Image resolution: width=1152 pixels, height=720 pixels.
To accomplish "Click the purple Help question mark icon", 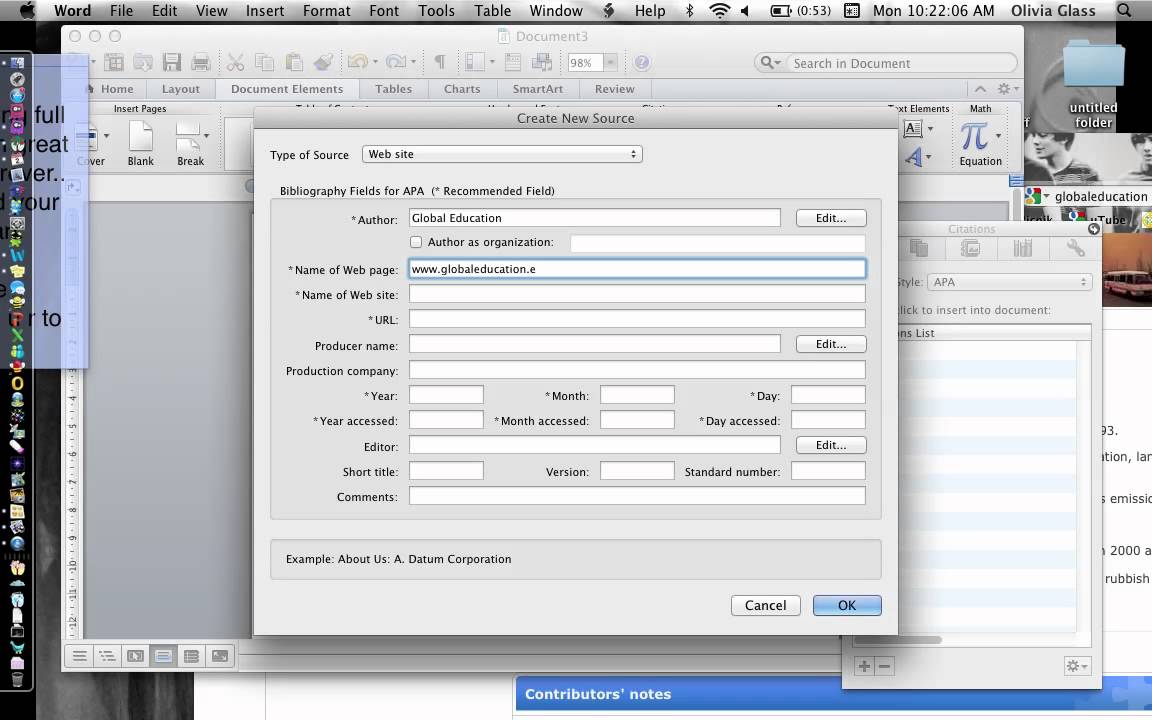I will coord(641,62).
